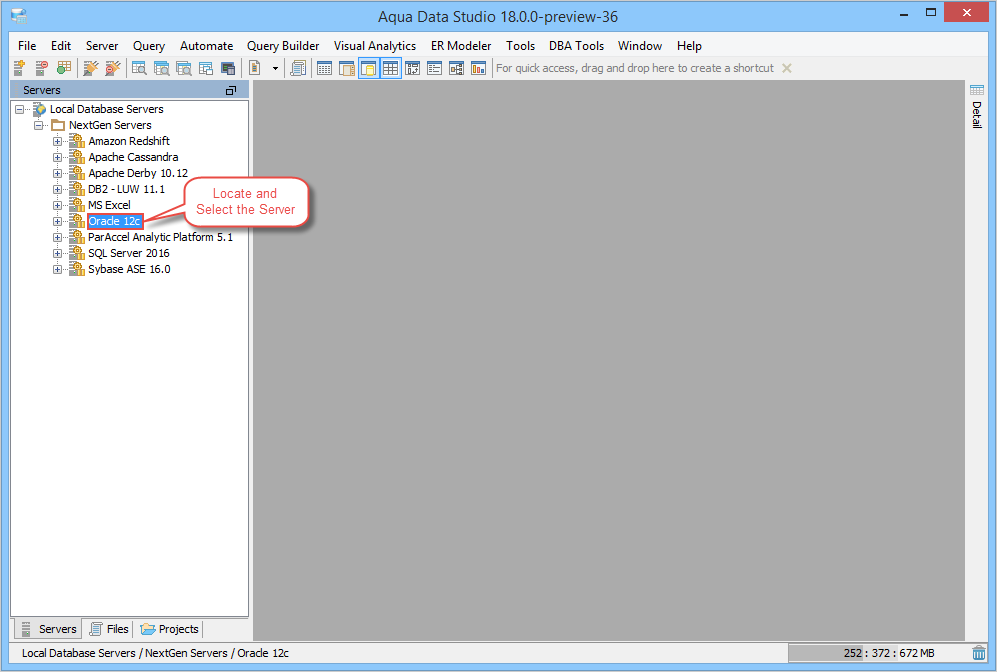Open the Edit menu
This screenshot has height=672, width=997.
pyautogui.click(x=61, y=46)
